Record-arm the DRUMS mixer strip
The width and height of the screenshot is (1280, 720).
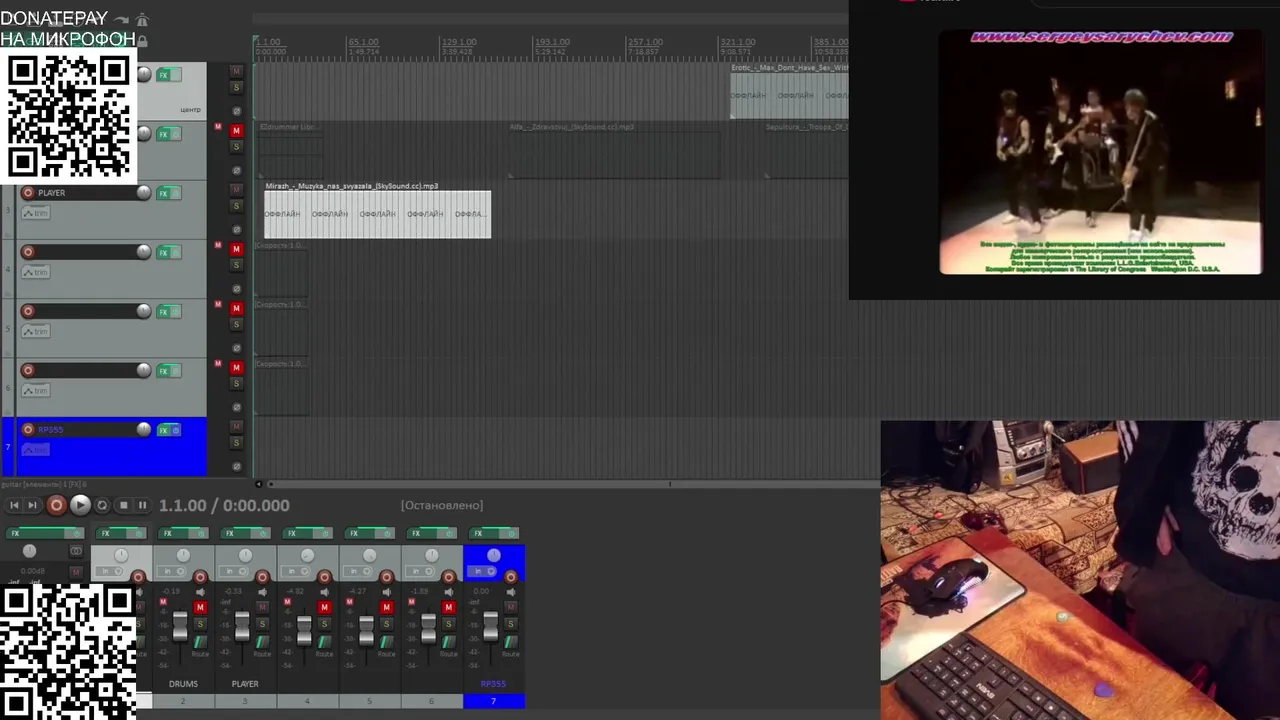click(x=200, y=577)
